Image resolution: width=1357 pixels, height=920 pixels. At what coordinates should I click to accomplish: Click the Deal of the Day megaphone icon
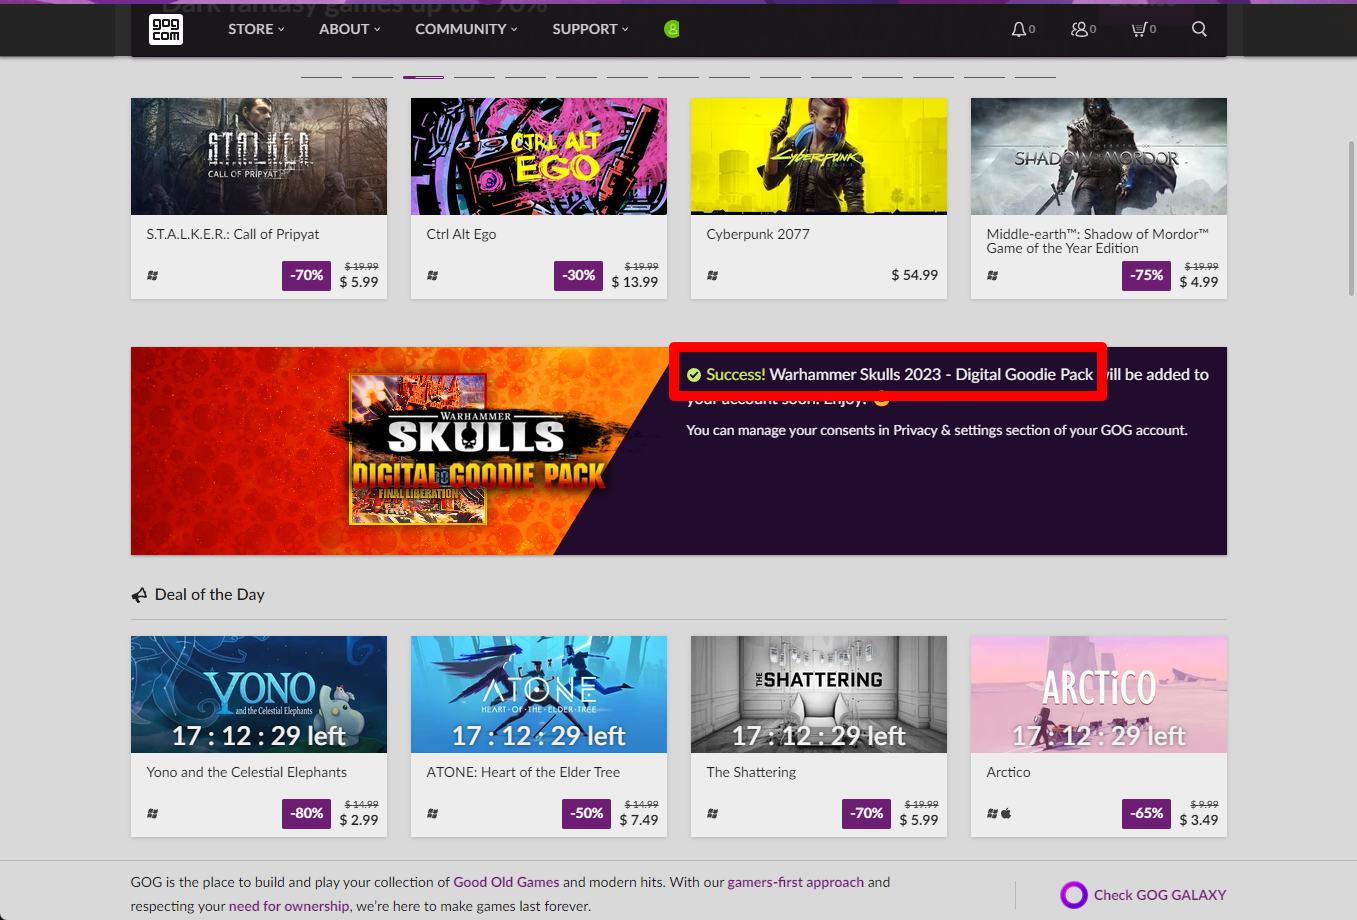click(139, 595)
